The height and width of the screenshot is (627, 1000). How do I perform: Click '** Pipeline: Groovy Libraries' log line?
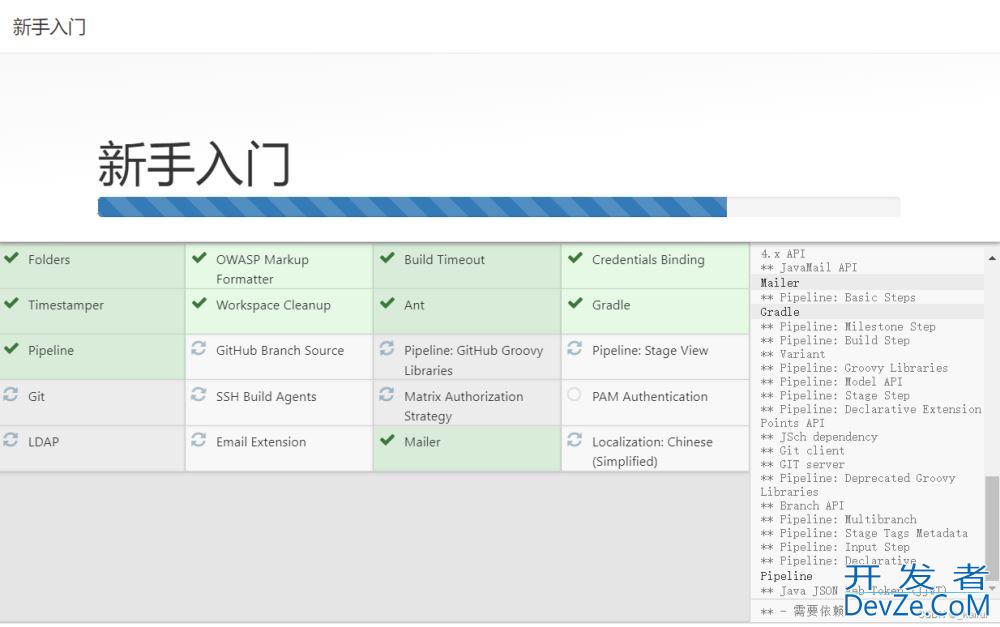pos(854,368)
